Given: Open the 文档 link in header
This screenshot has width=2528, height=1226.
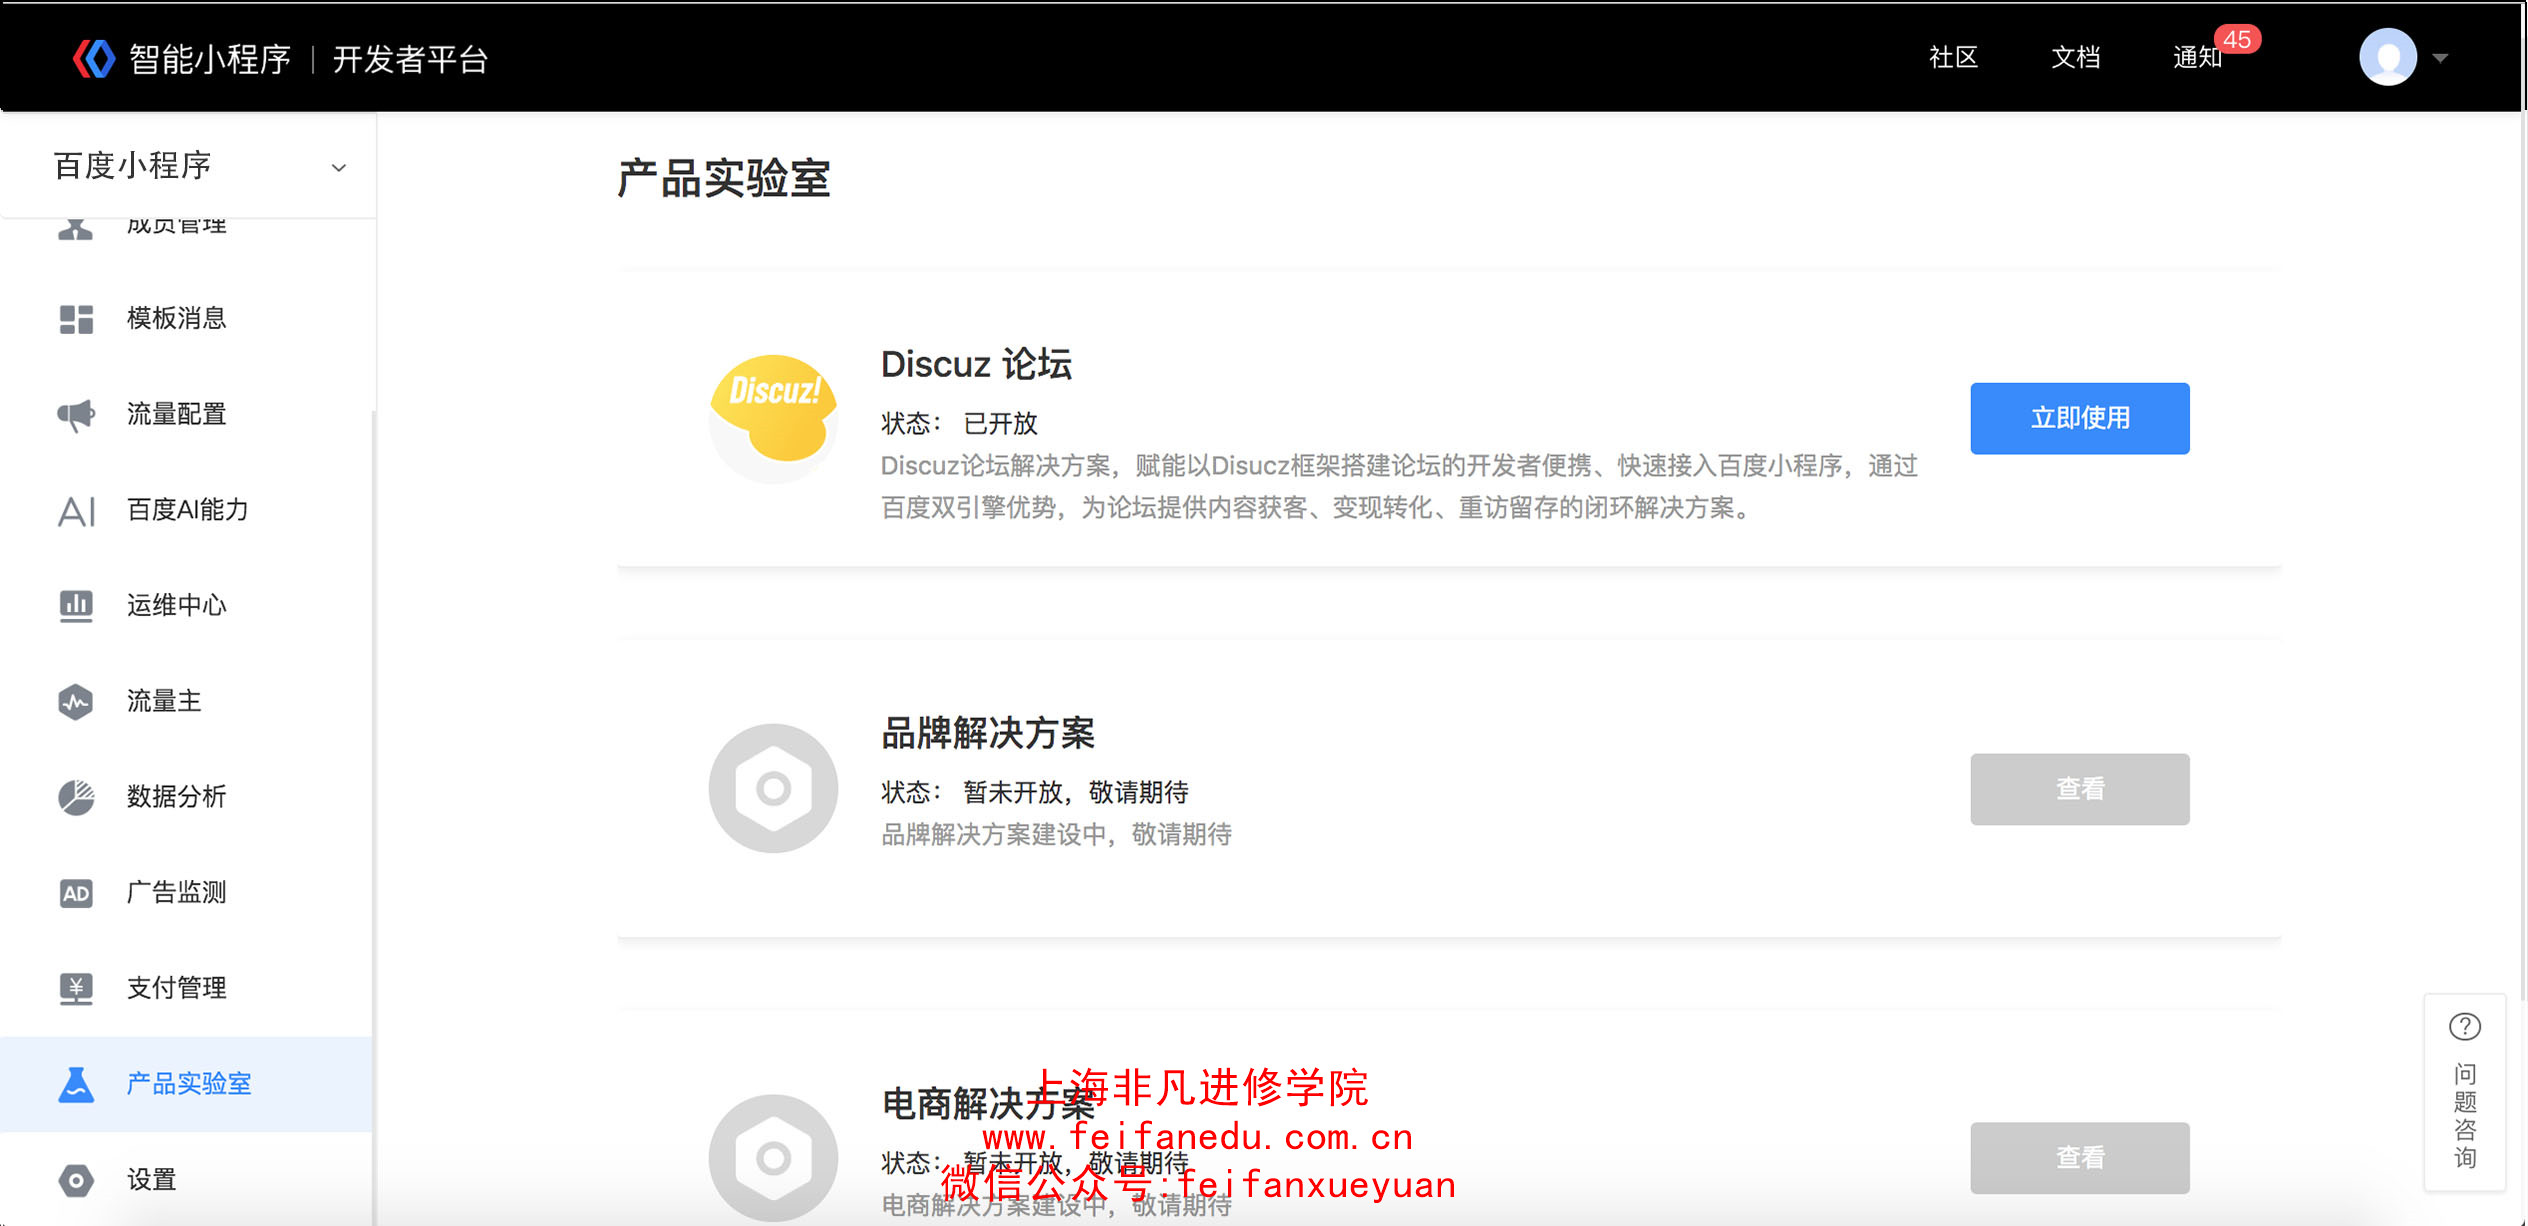Looking at the screenshot, I should (x=2075, y=58).
